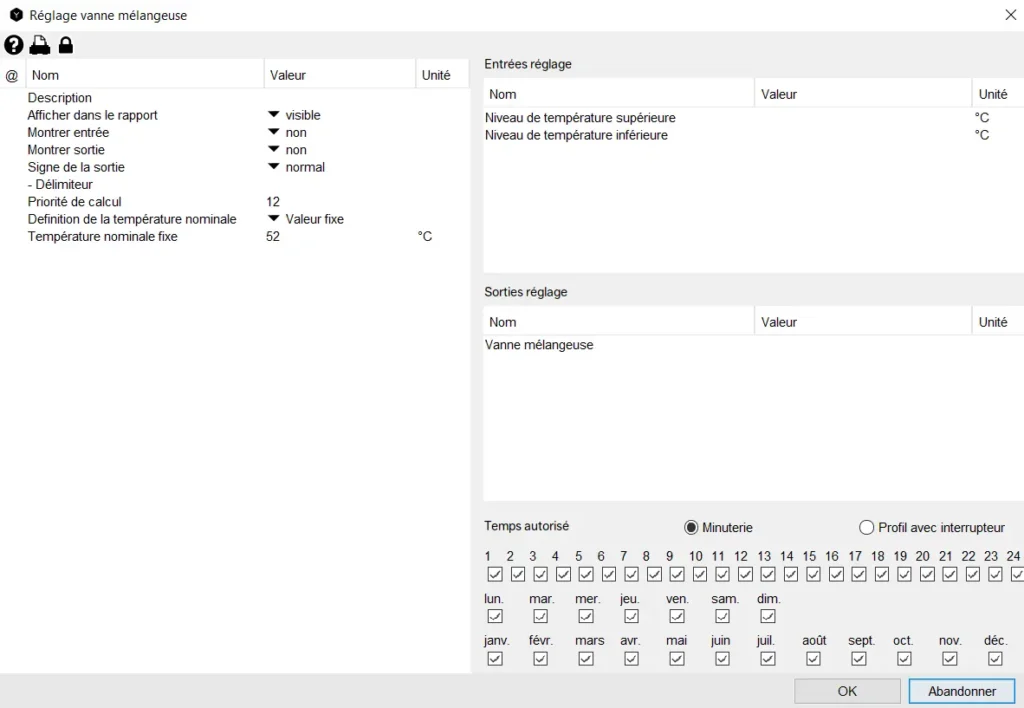Viewport: 1024px width, 708px height.
Task: Open the Signe de la sortie dropdown
Action: [x=273, y=167]
